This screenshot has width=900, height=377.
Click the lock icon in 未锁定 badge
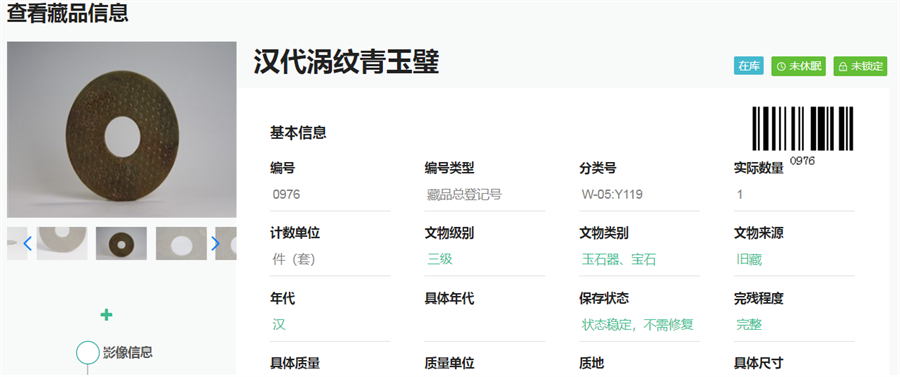(x=843, y=67)
